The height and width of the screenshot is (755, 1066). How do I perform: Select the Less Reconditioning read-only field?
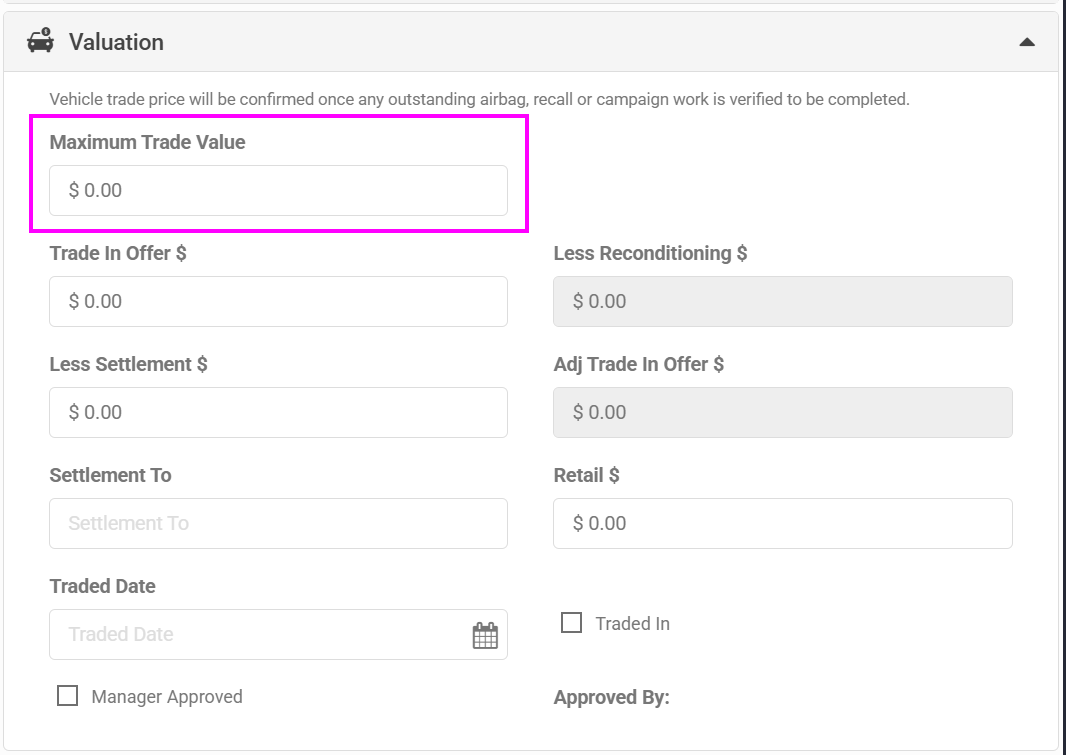point(782,301)
